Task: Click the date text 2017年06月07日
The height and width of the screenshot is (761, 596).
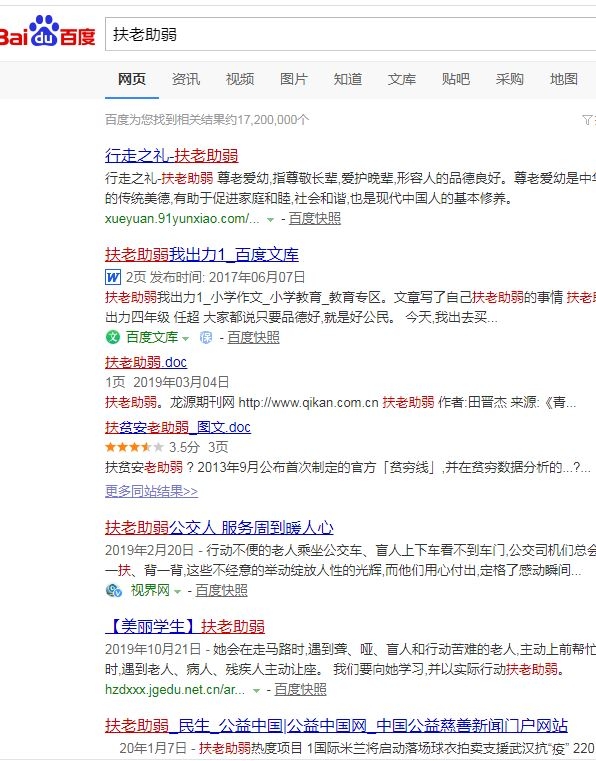Action: [x=257, y=277]
